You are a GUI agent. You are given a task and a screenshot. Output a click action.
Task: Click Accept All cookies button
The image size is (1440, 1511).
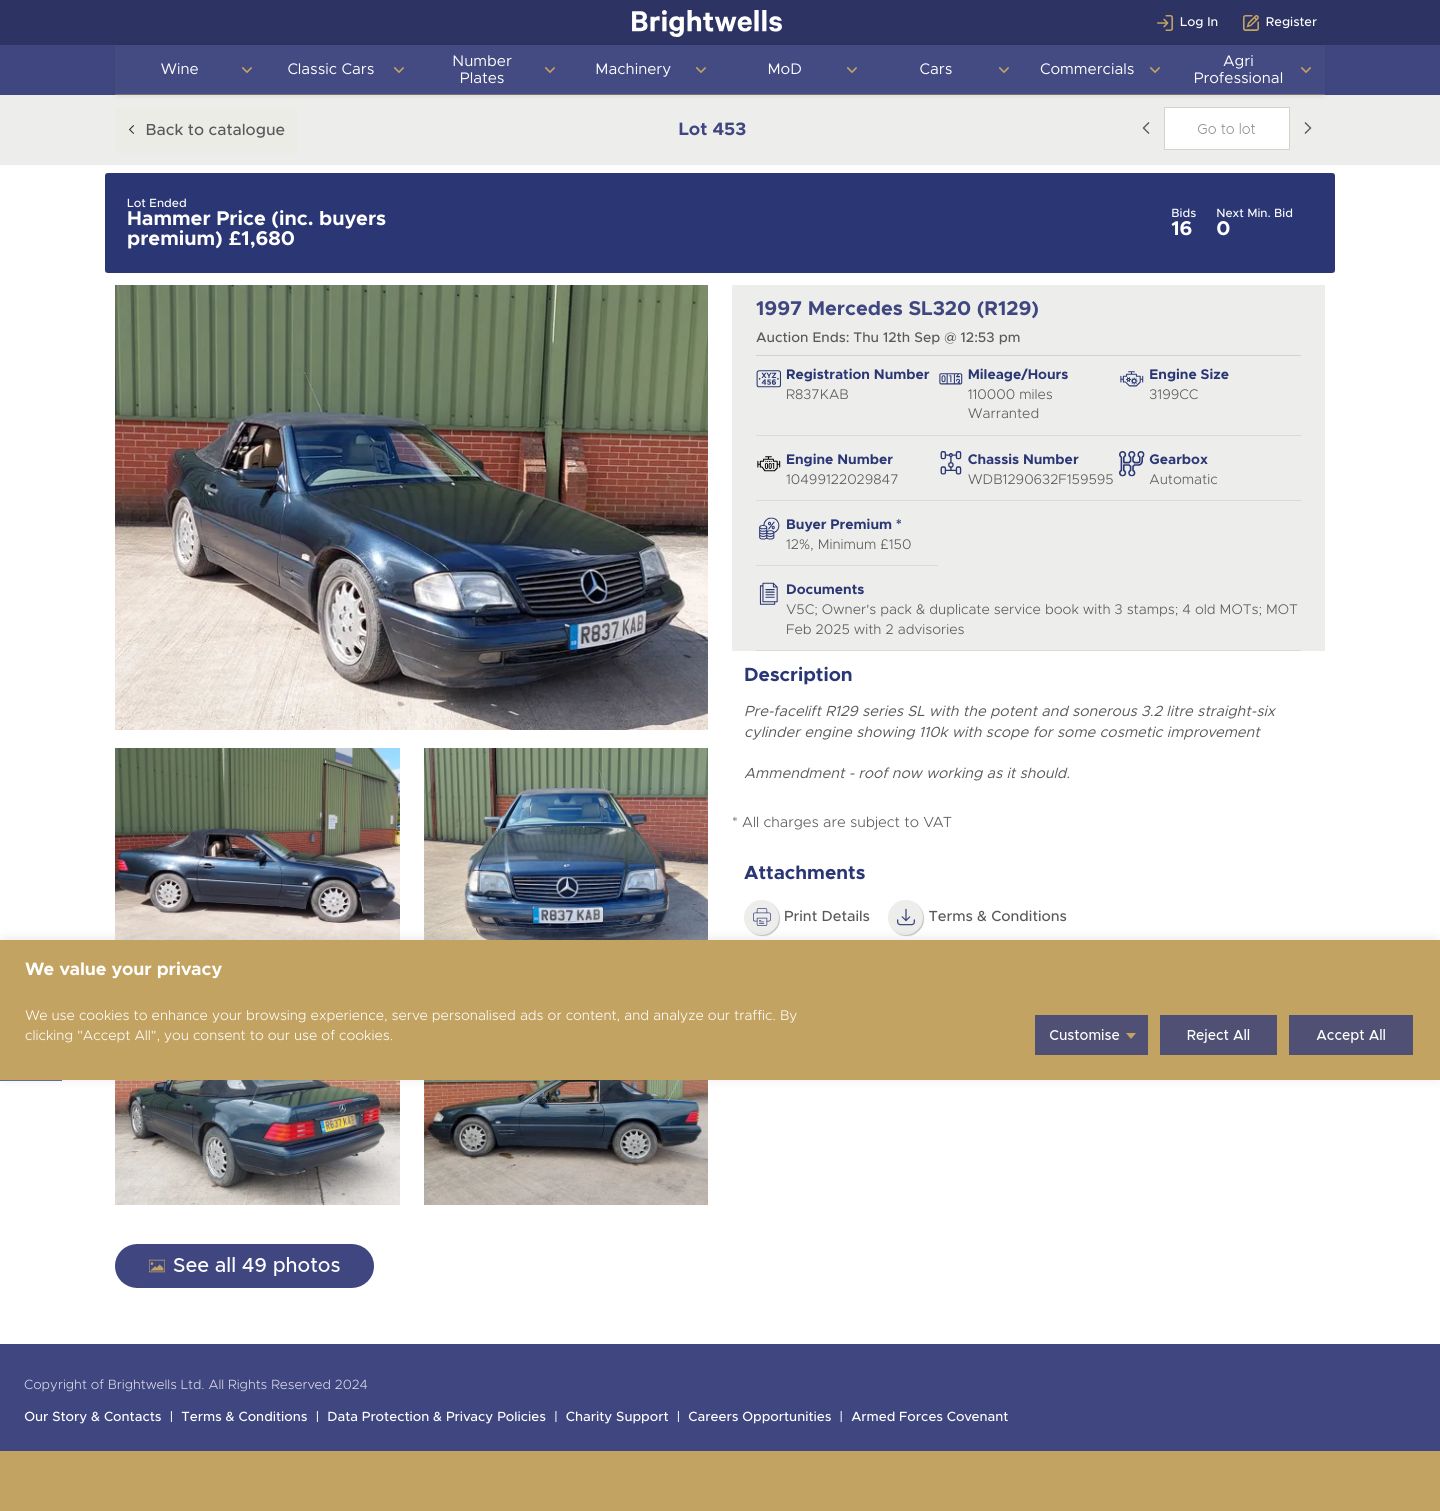point(1351,1035)
